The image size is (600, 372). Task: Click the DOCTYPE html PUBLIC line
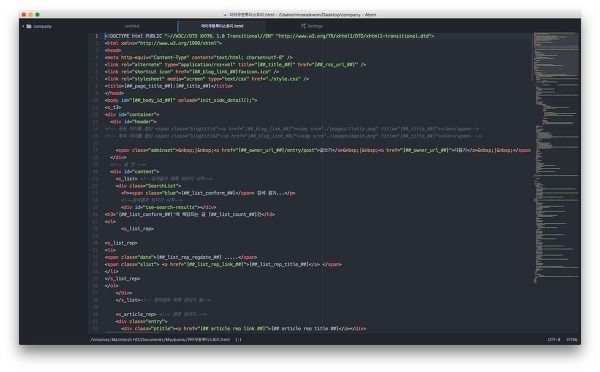click(269, 36)
